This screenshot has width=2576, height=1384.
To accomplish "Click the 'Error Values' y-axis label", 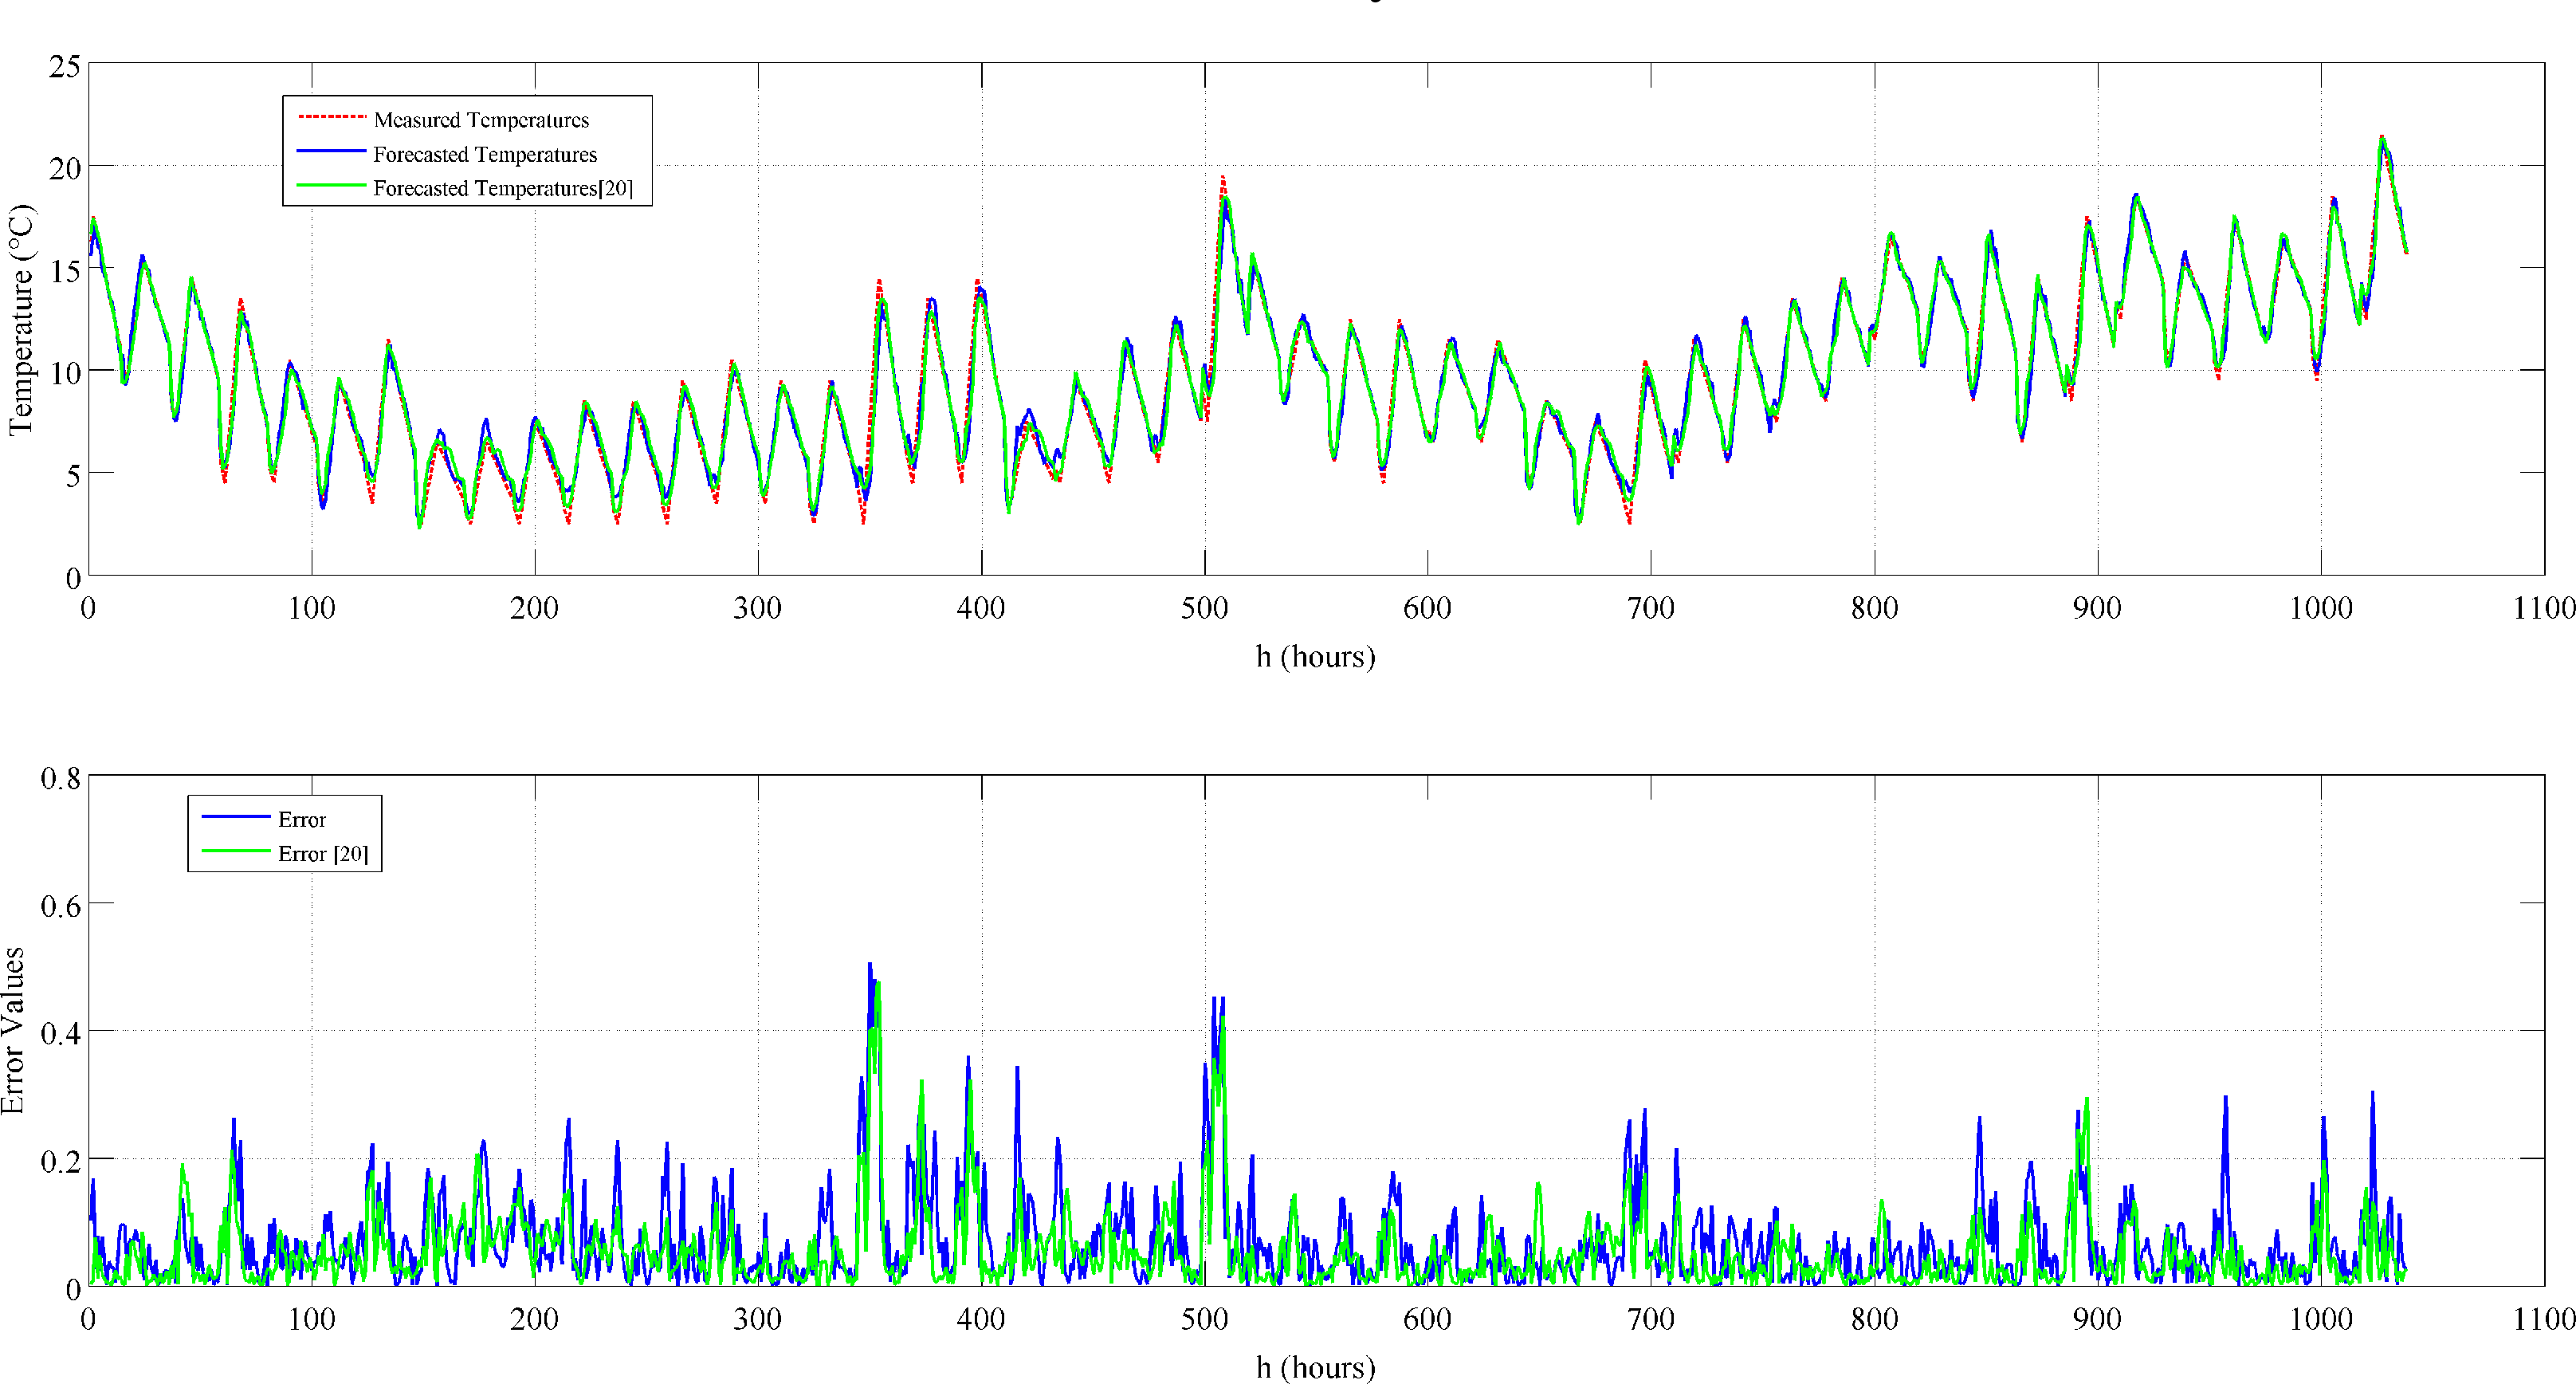I will pyautogui.click(x=12, y=1030).
